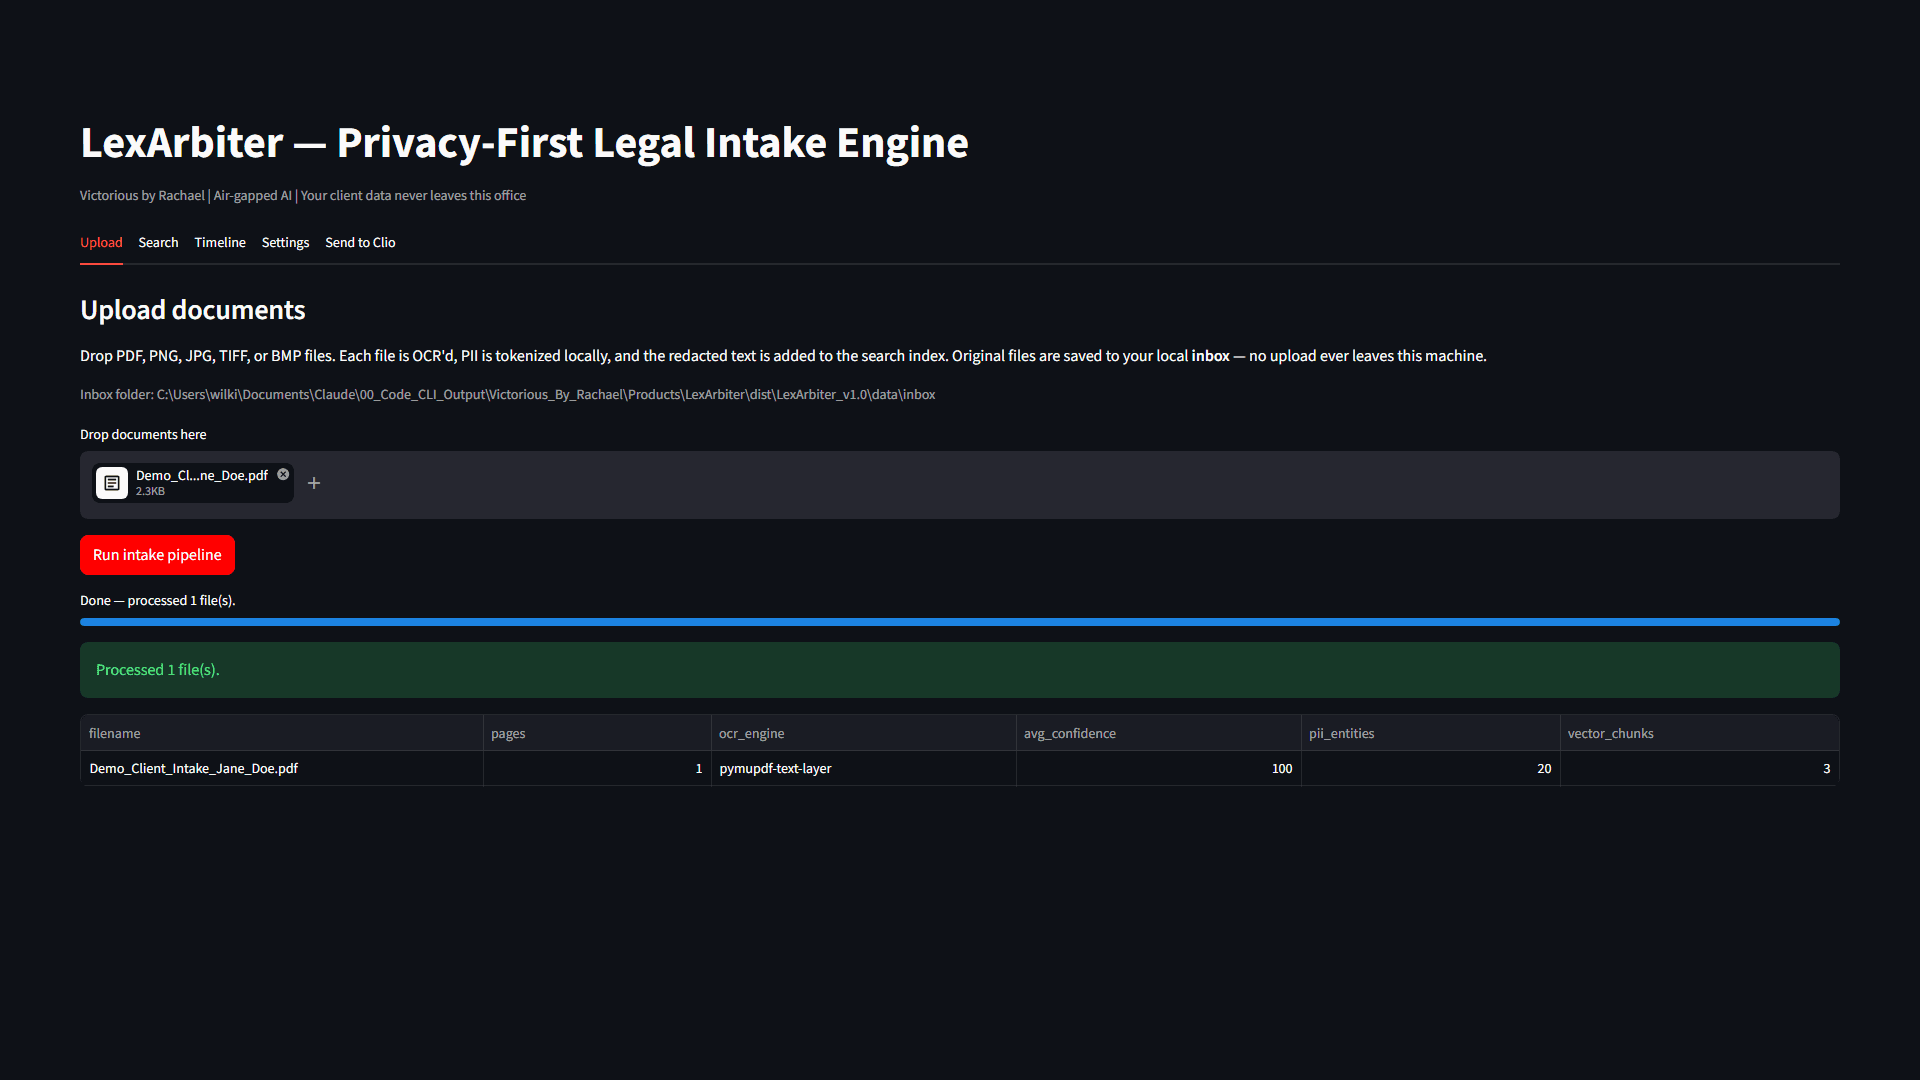1920x1080 pixels.
Task: Add another document with the plus icon
Action: coord(314,483)
